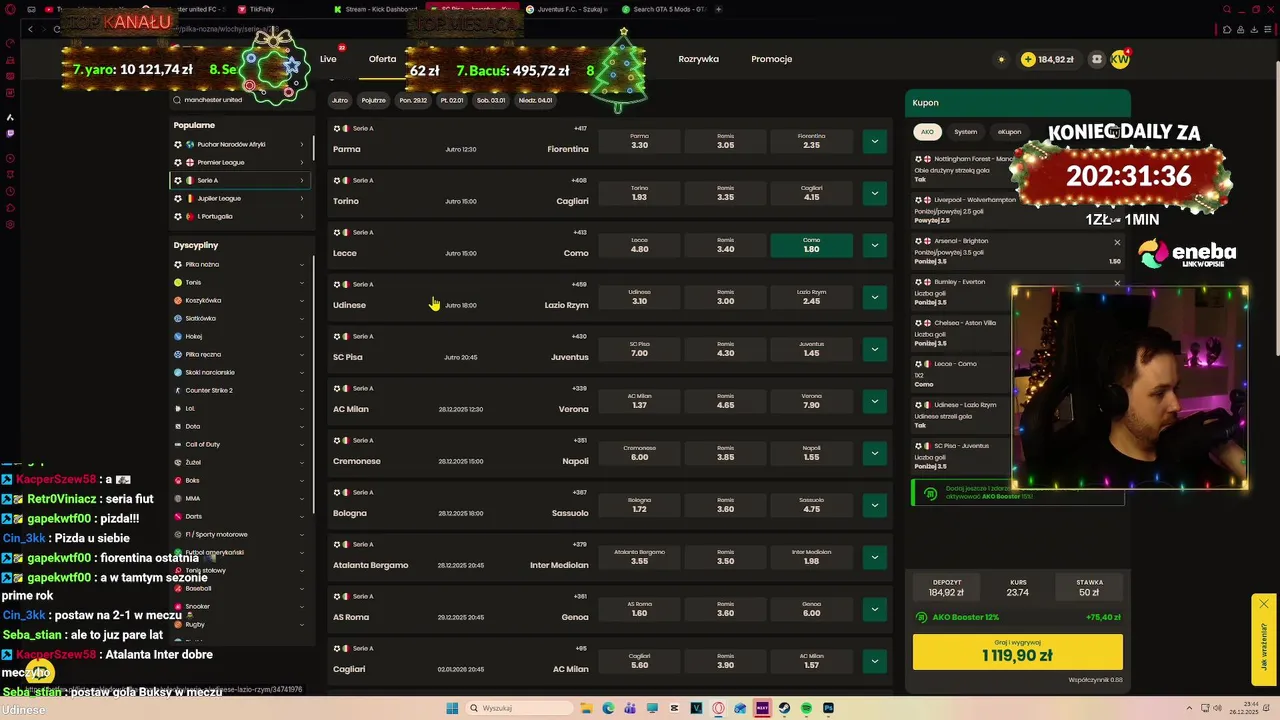The height and width of the screenshot is (720, 1280).
Task: Click the Boks sport icon
Action: pos(178,480)
